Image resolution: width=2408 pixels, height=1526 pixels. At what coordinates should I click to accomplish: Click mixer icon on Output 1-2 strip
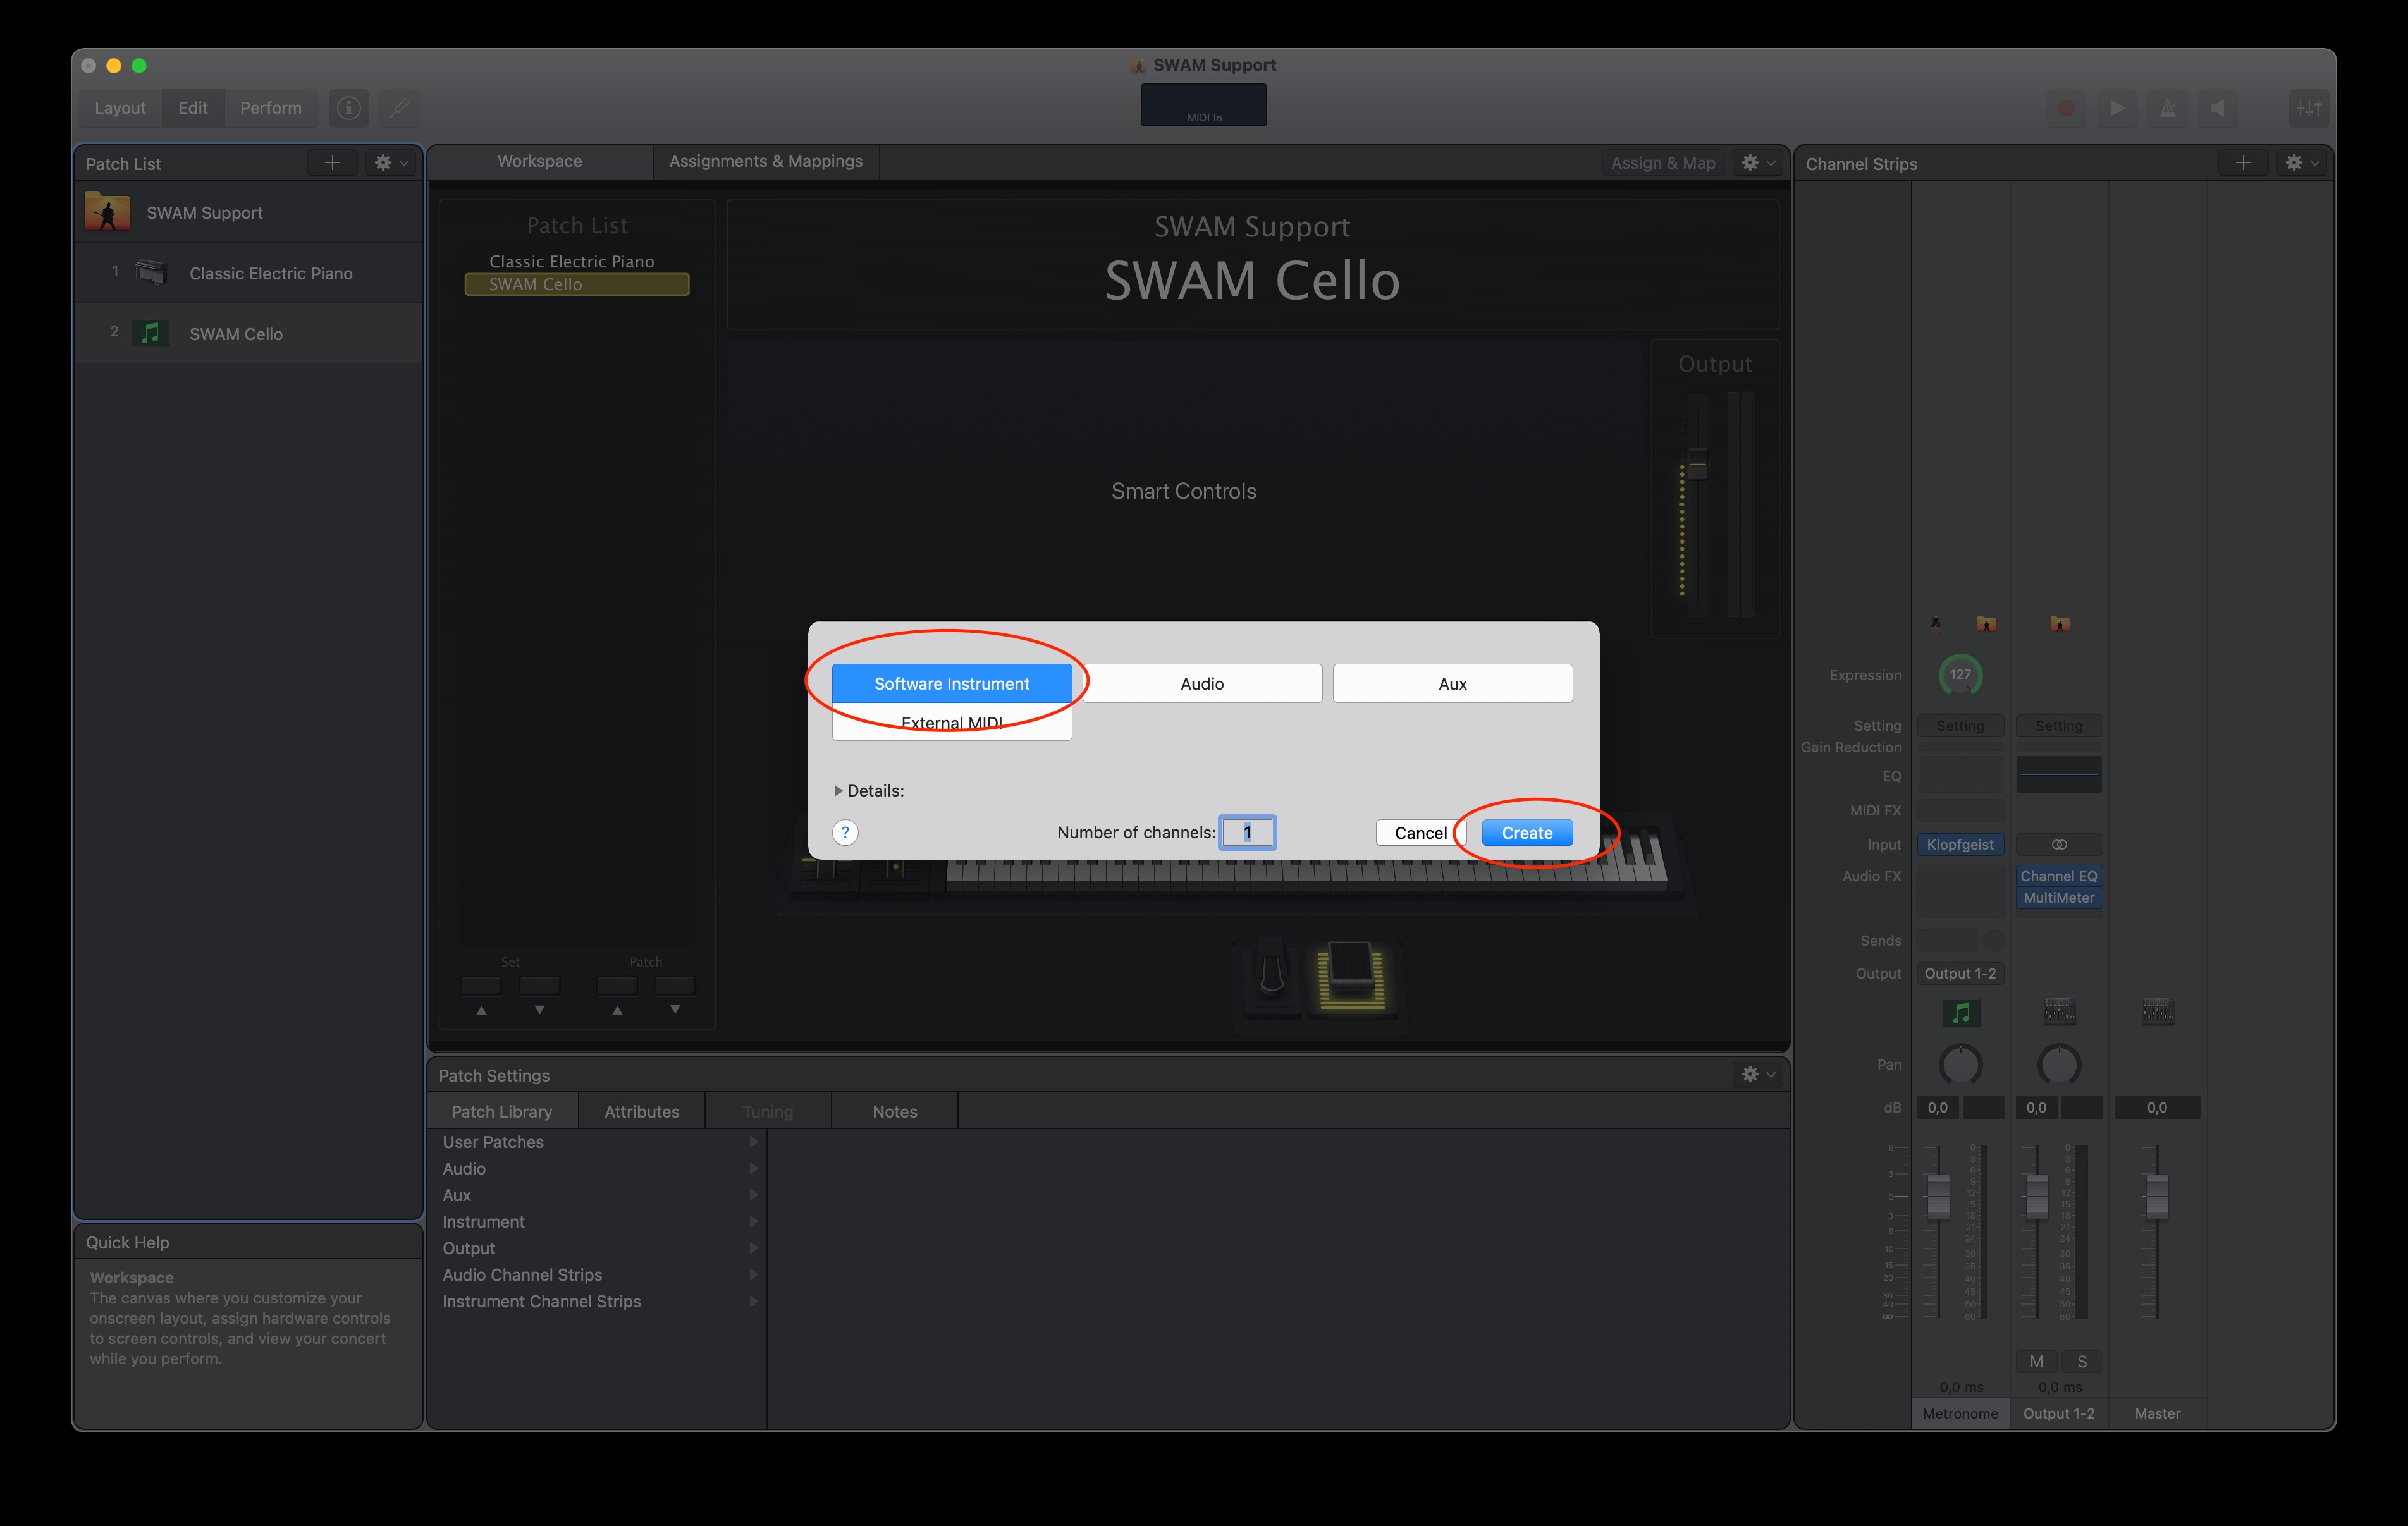[2059, 1012]
